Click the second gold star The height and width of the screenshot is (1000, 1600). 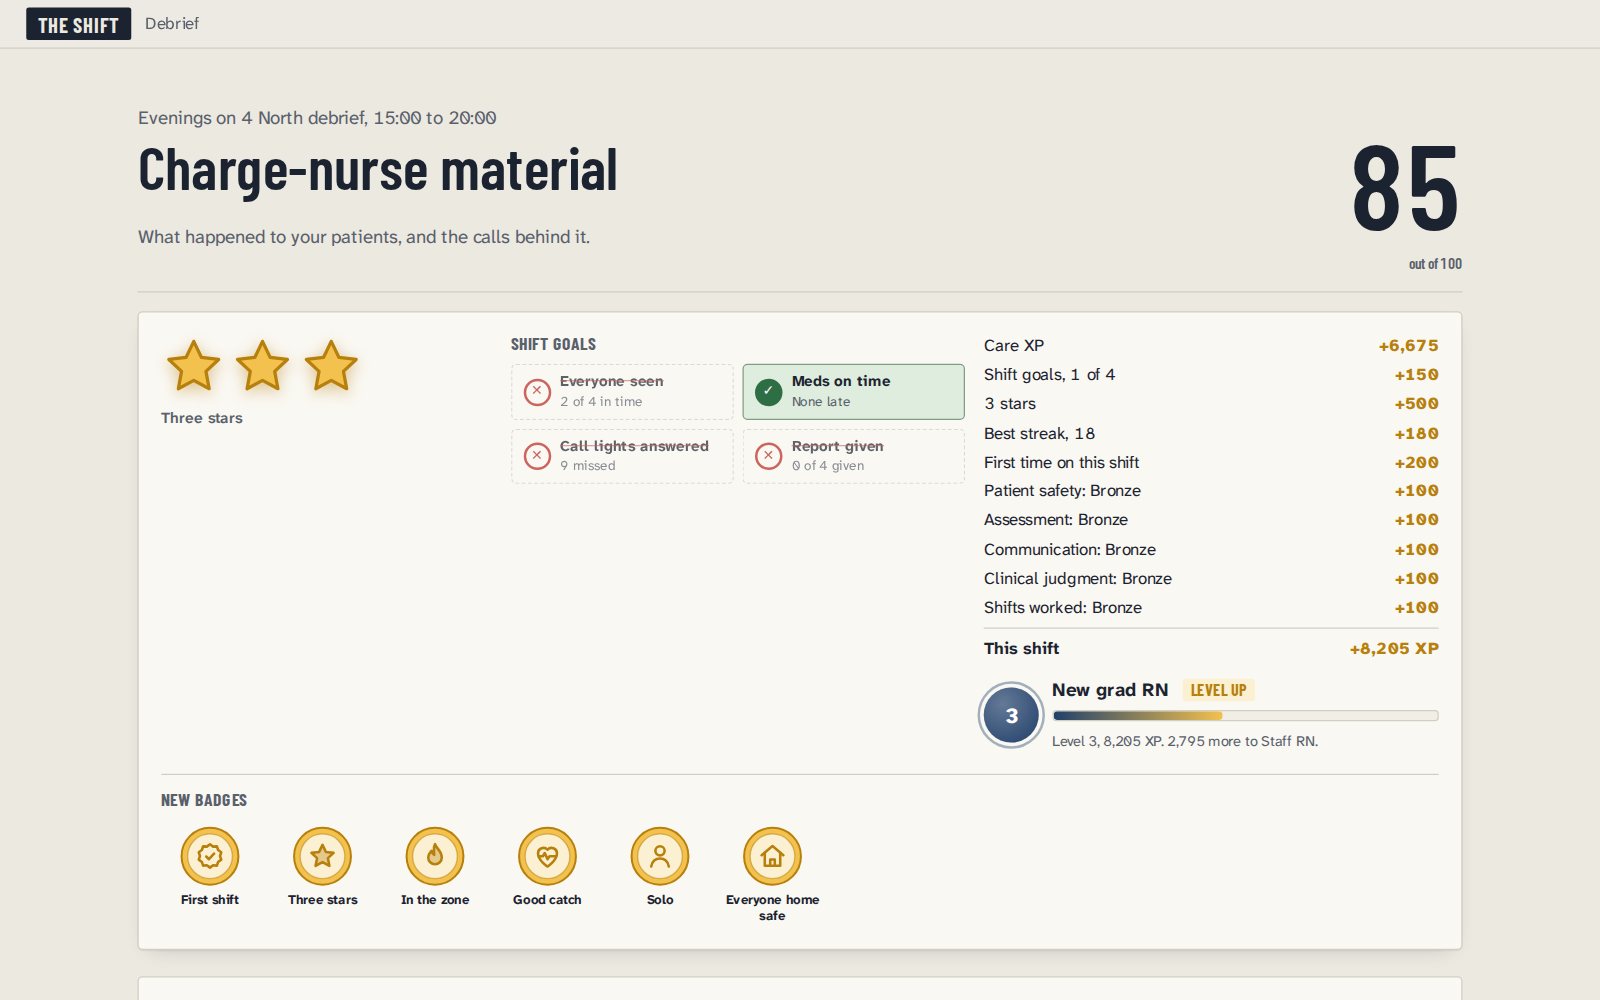point(262,366)
